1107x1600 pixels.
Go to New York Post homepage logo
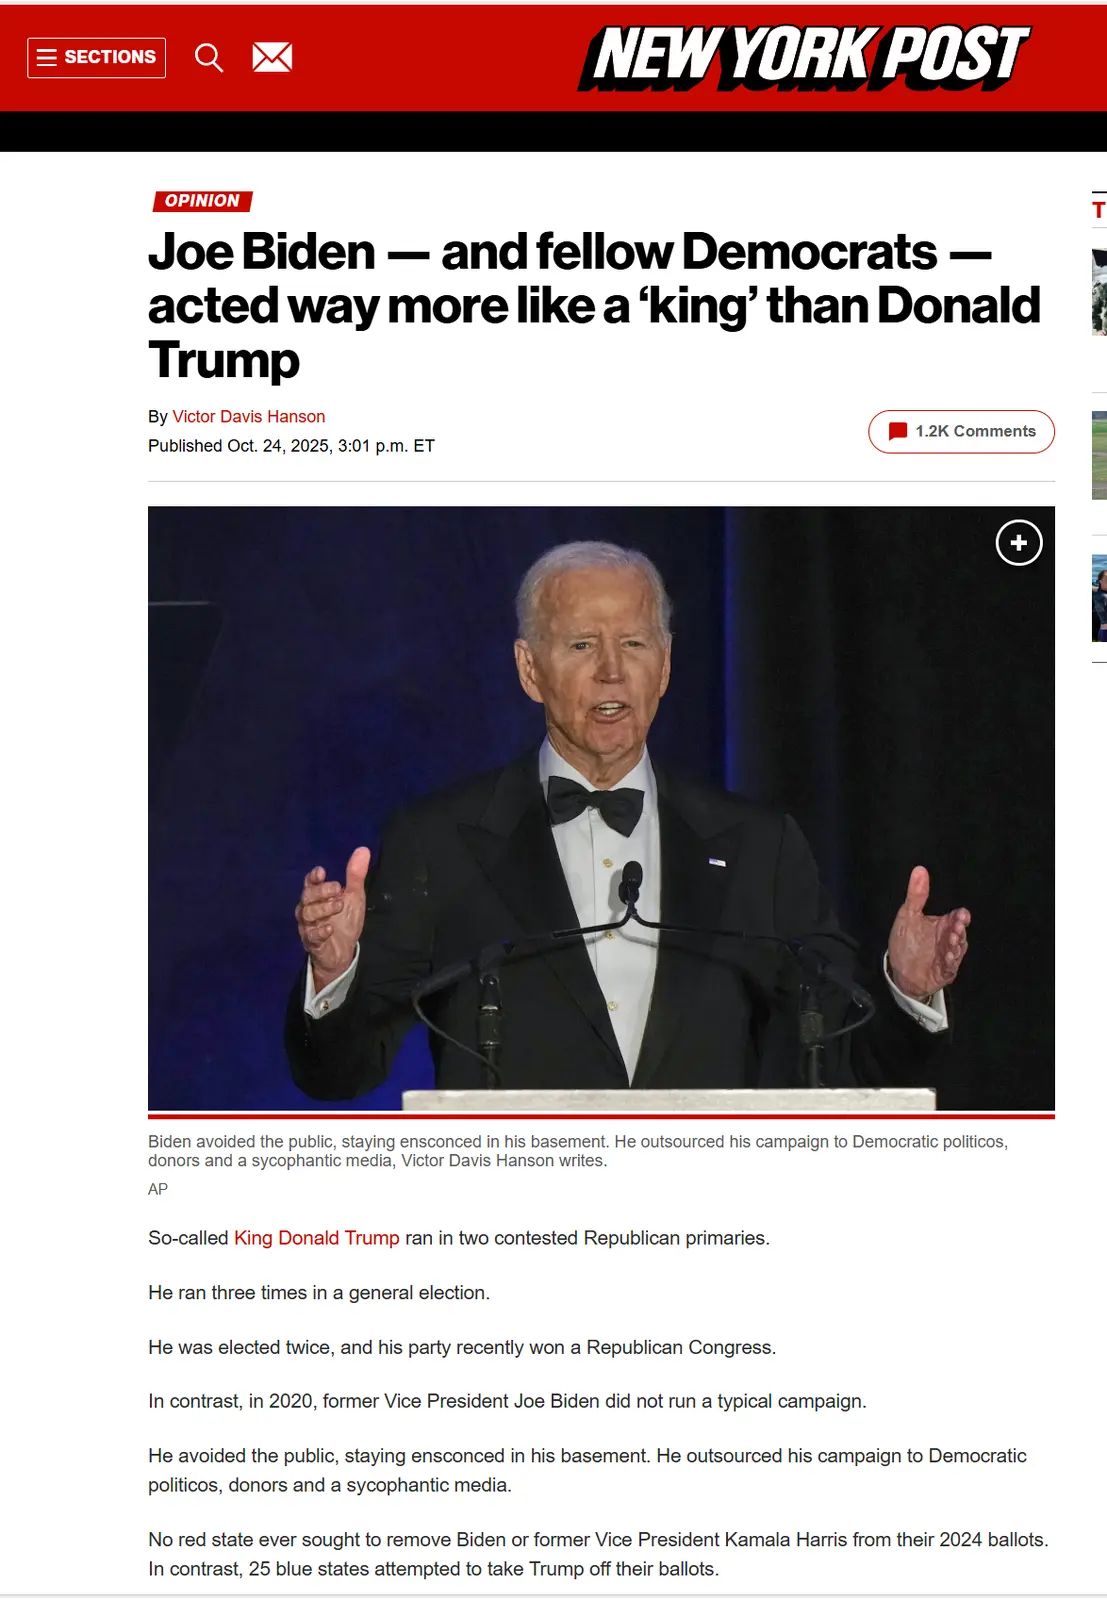(x=804, y=57)
